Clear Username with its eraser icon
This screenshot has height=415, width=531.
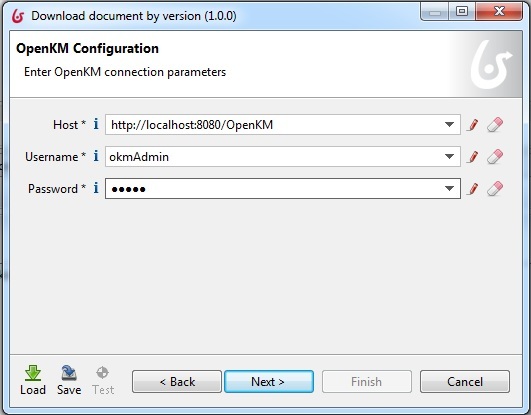click(x=495, y=157)
